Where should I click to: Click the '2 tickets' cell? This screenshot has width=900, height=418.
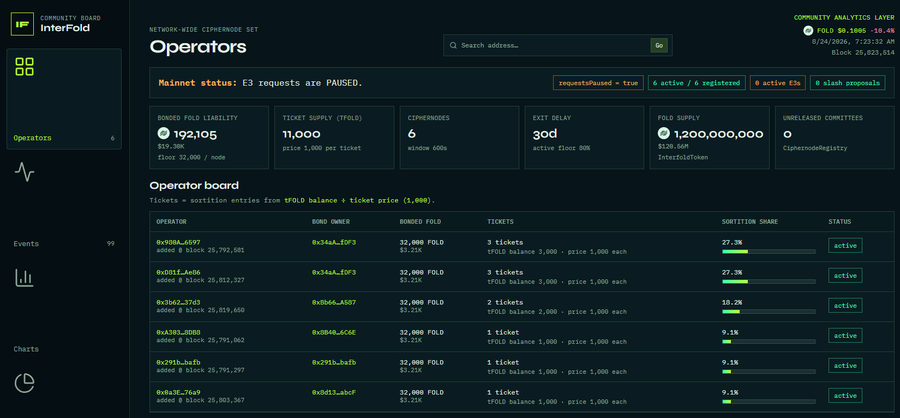point(505,302)
